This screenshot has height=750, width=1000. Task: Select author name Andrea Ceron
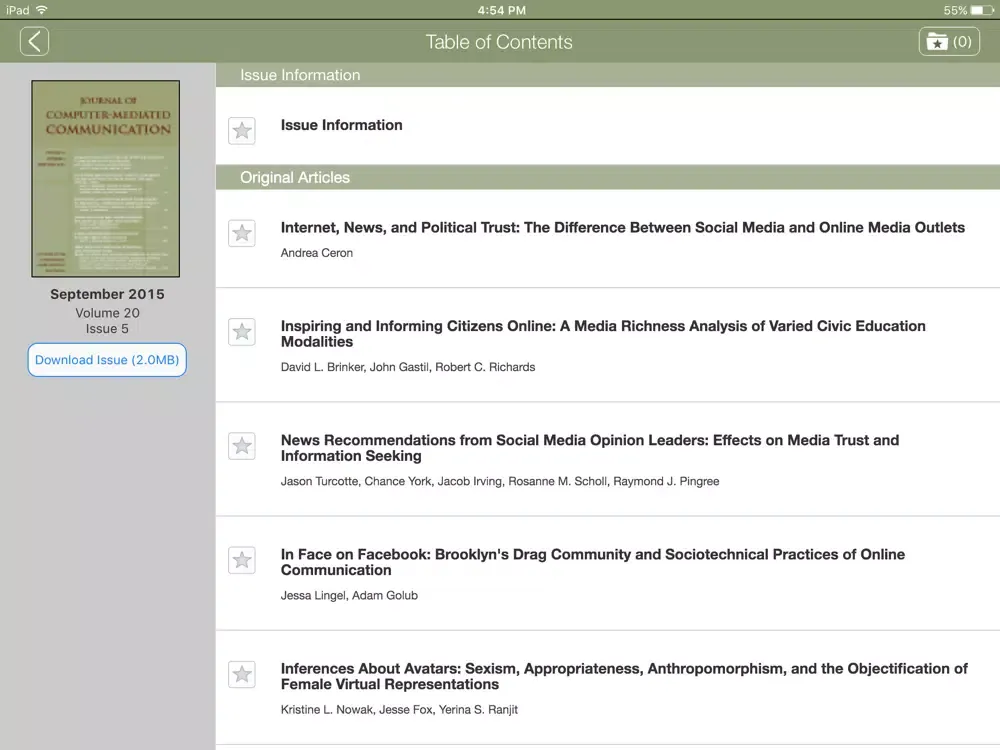(x=317, y=253)
